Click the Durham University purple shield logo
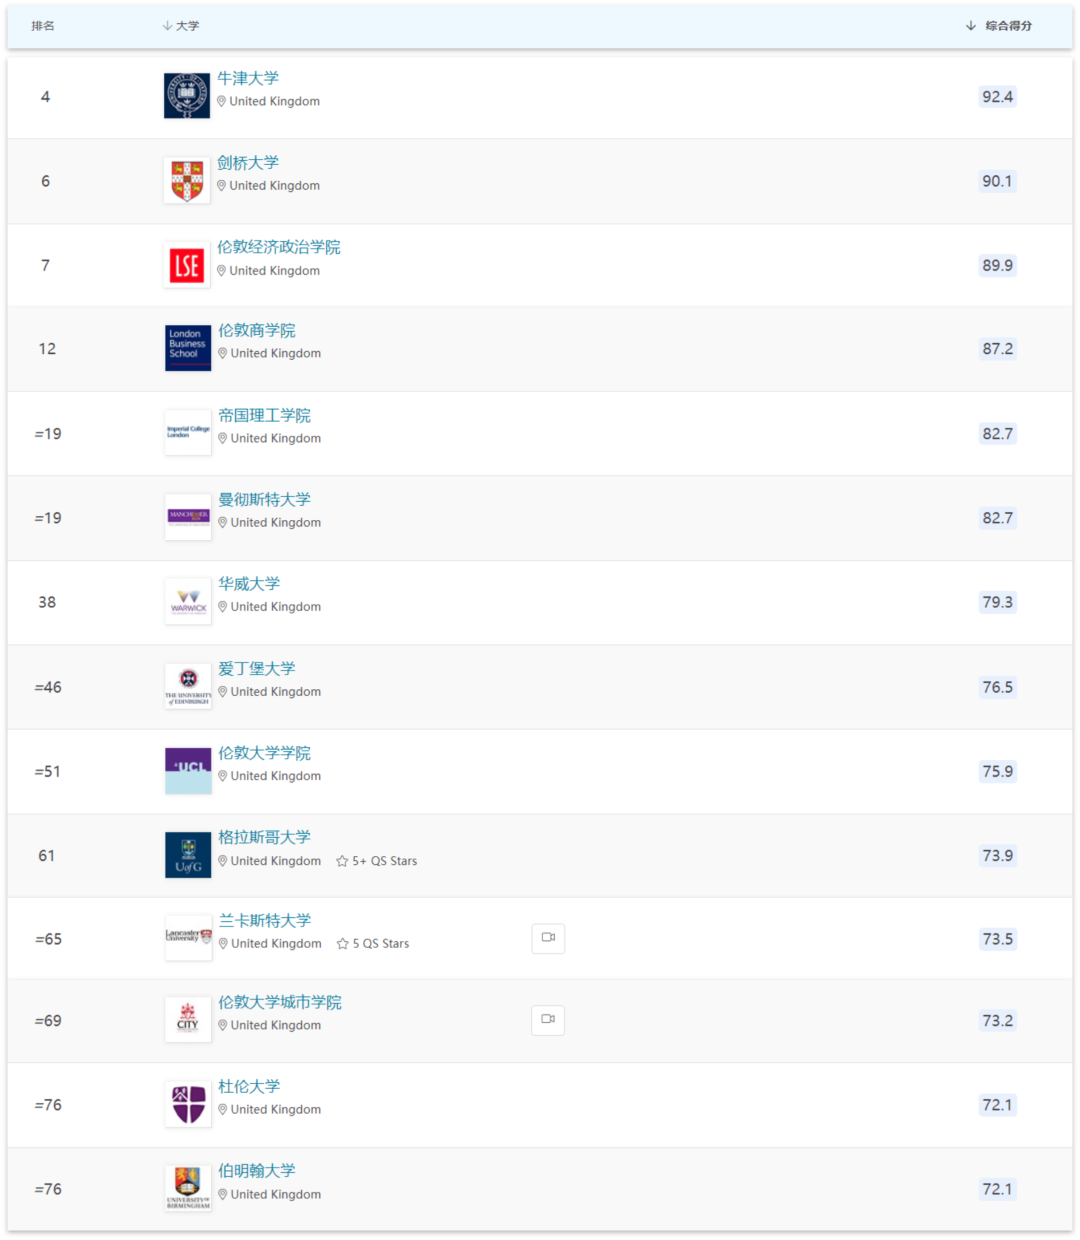Viewport: 1080px width, 1240px height. pos(188,1104)
